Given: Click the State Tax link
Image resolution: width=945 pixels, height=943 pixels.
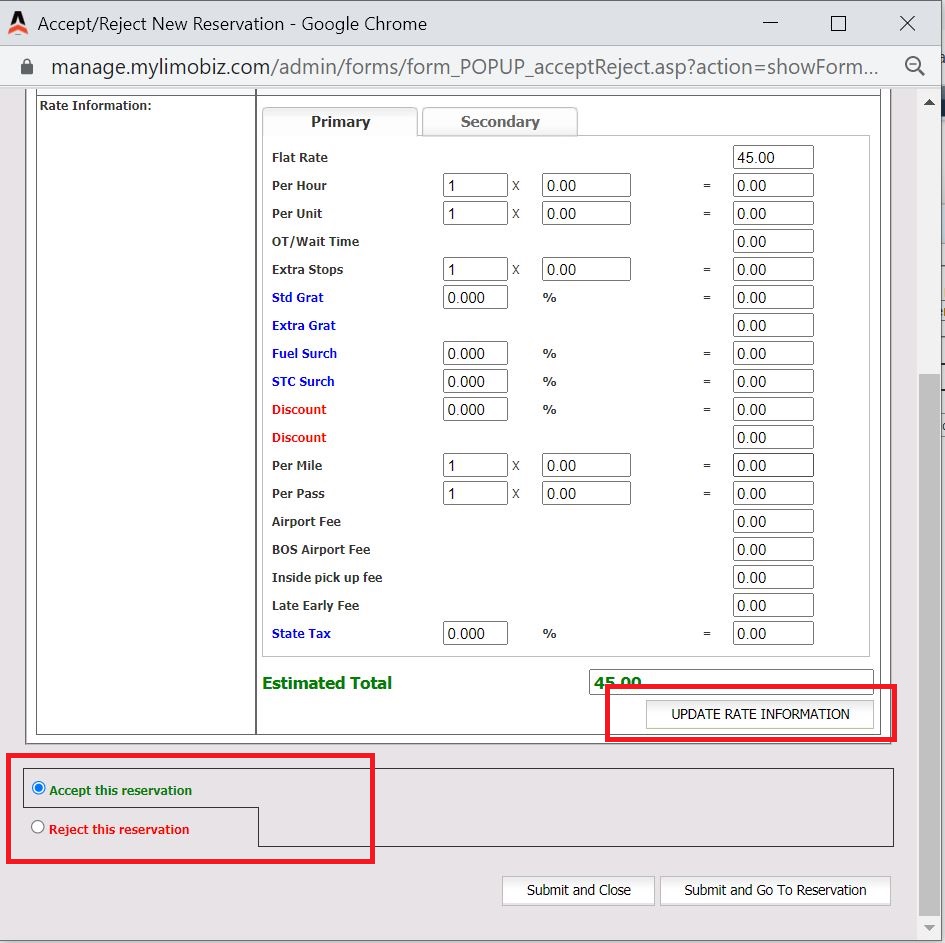Looking at the screenshot, I should click(301, 633).
